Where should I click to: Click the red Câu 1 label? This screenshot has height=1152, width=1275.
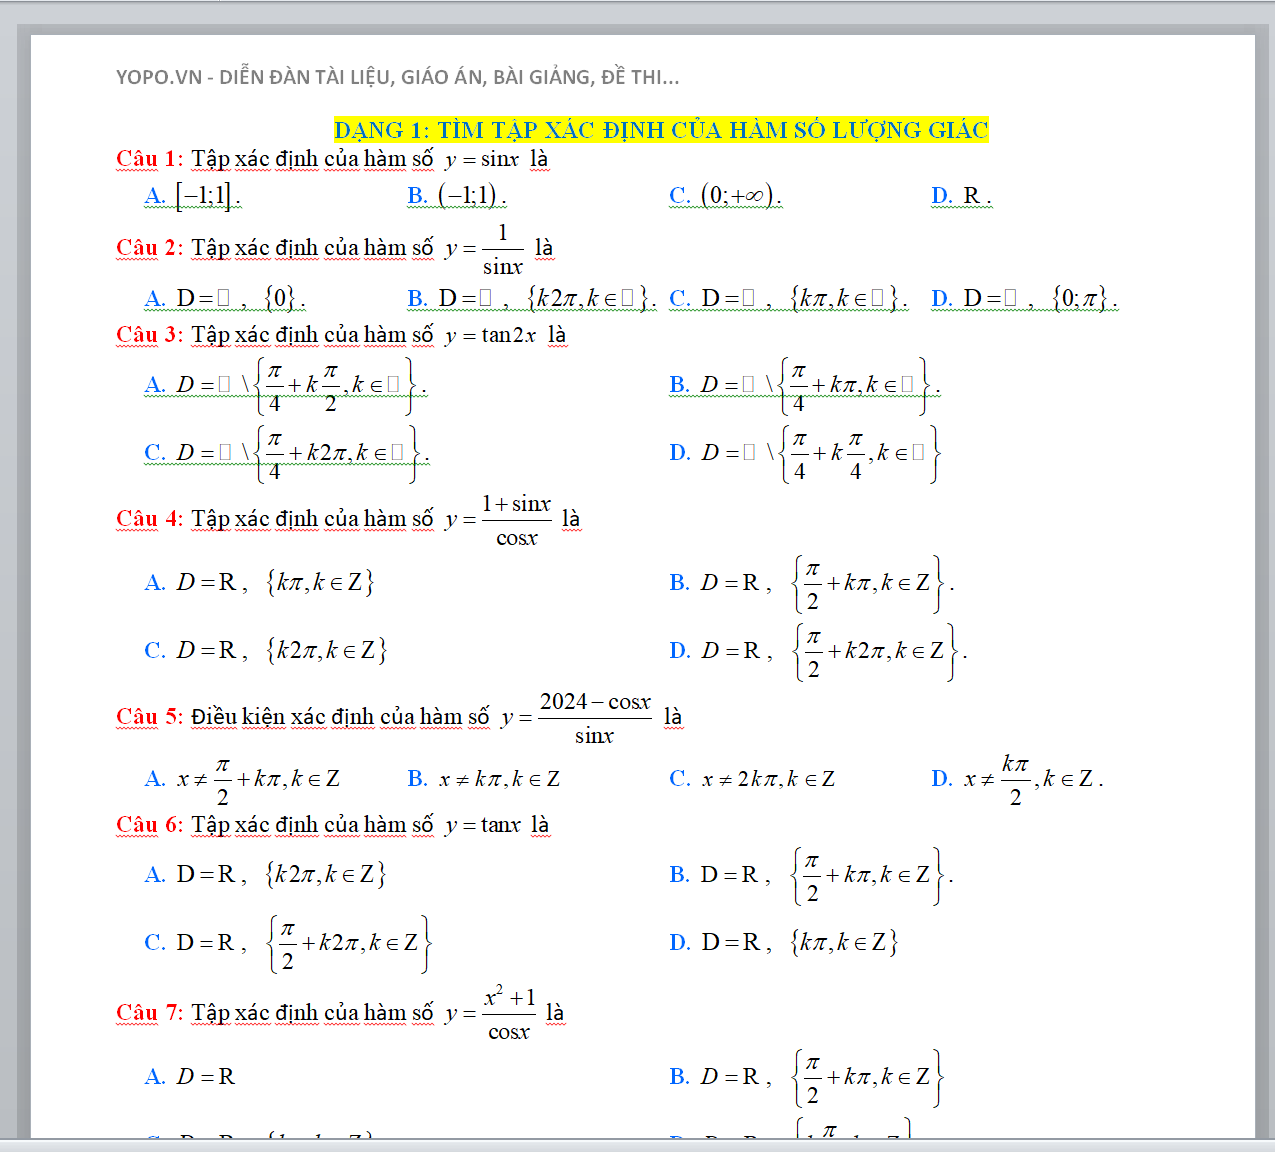point(149,159)
